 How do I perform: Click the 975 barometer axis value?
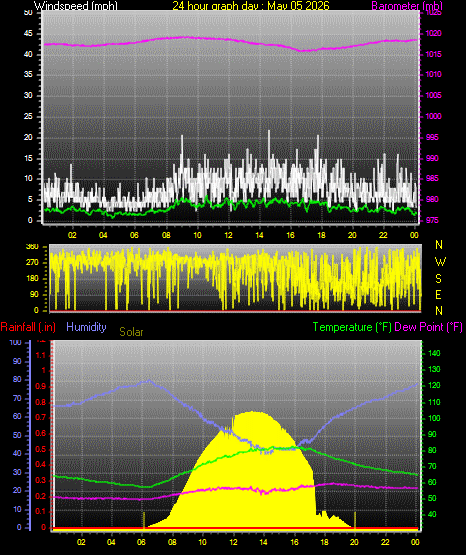click(x=432, y=221)
